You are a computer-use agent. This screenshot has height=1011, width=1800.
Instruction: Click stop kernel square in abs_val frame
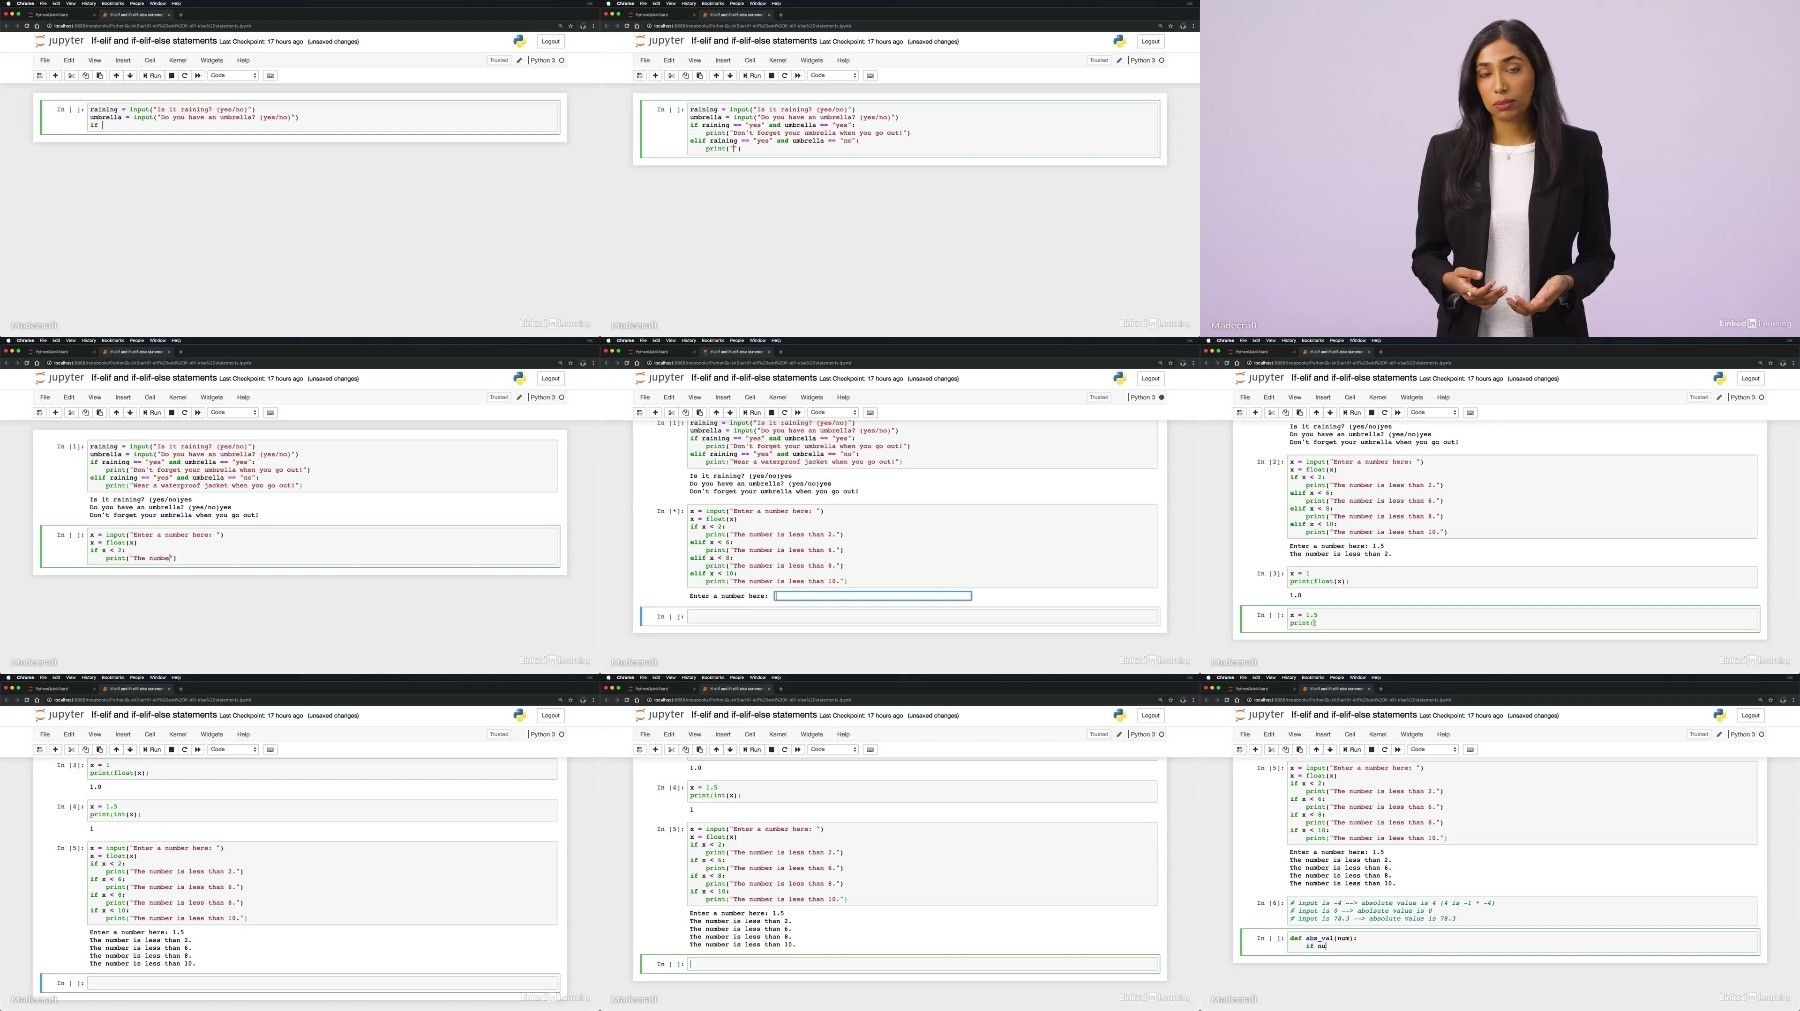pos(1371,749)
